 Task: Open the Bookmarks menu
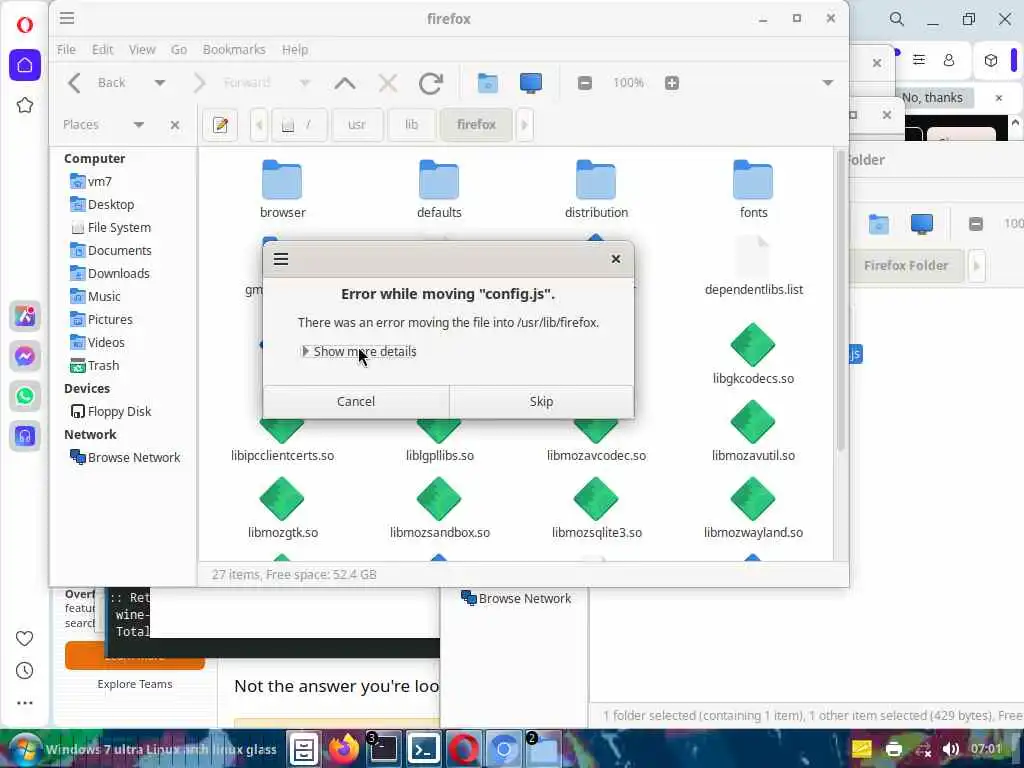(x=234, y=50)
